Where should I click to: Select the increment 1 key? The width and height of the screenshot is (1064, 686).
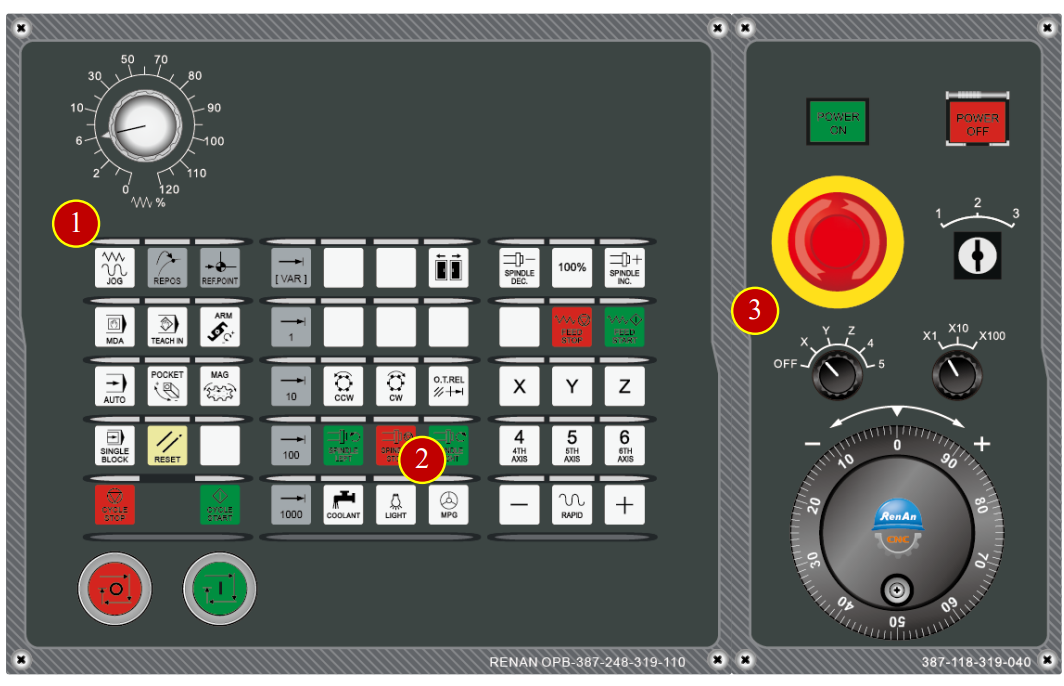[291, 327]
